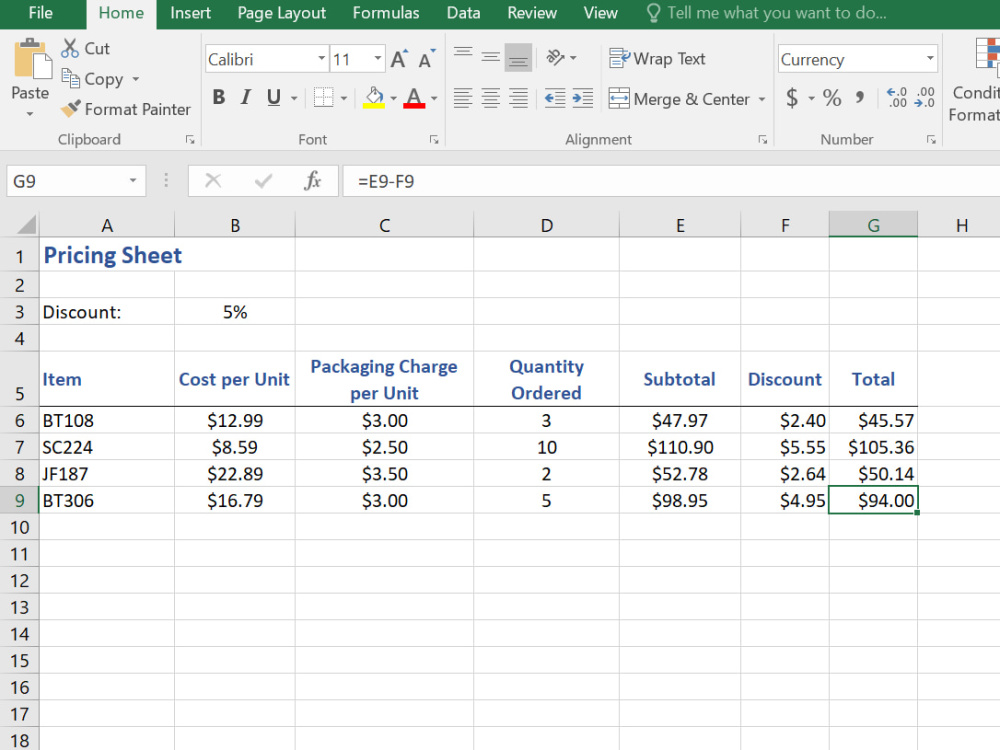Increase indent
This screenshot has height=750, width=1000.
pos(582,98)
